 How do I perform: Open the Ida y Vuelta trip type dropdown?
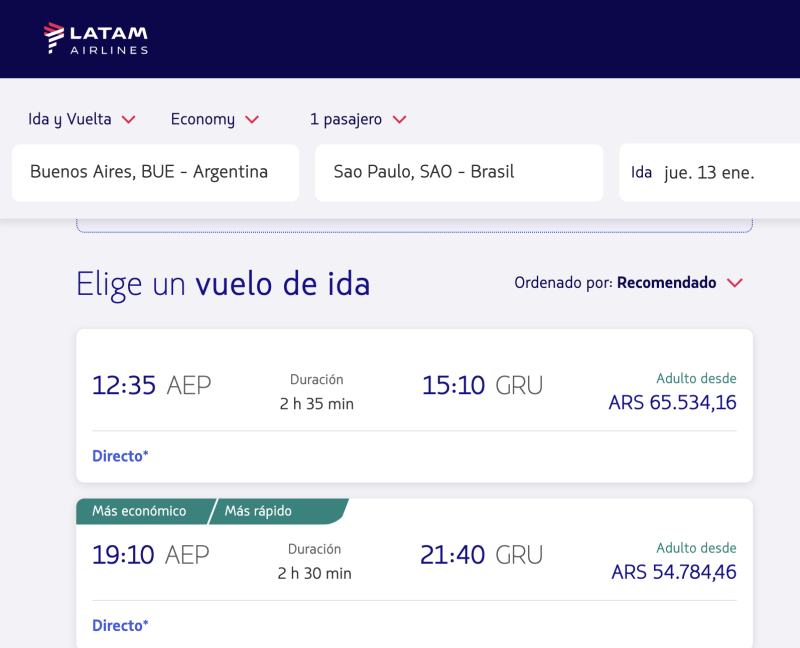point(70,119)
